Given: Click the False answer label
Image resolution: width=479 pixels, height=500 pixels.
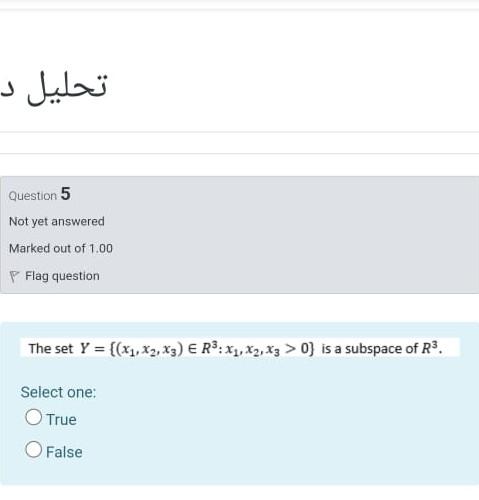Looking at the screenshot, I should (x=64, y=452).
